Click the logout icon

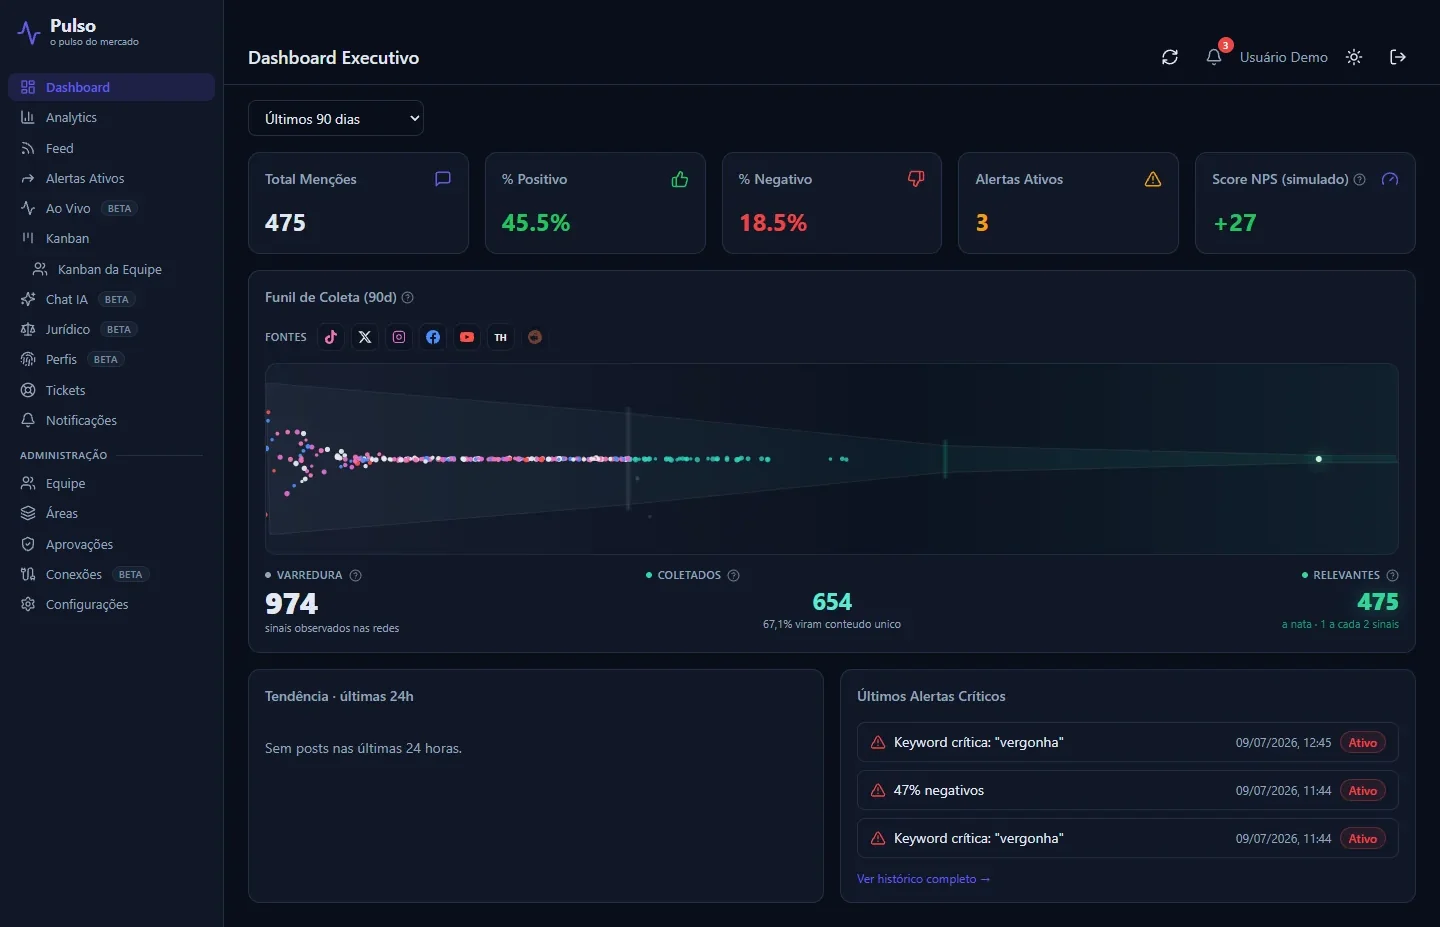point(1398,57)
